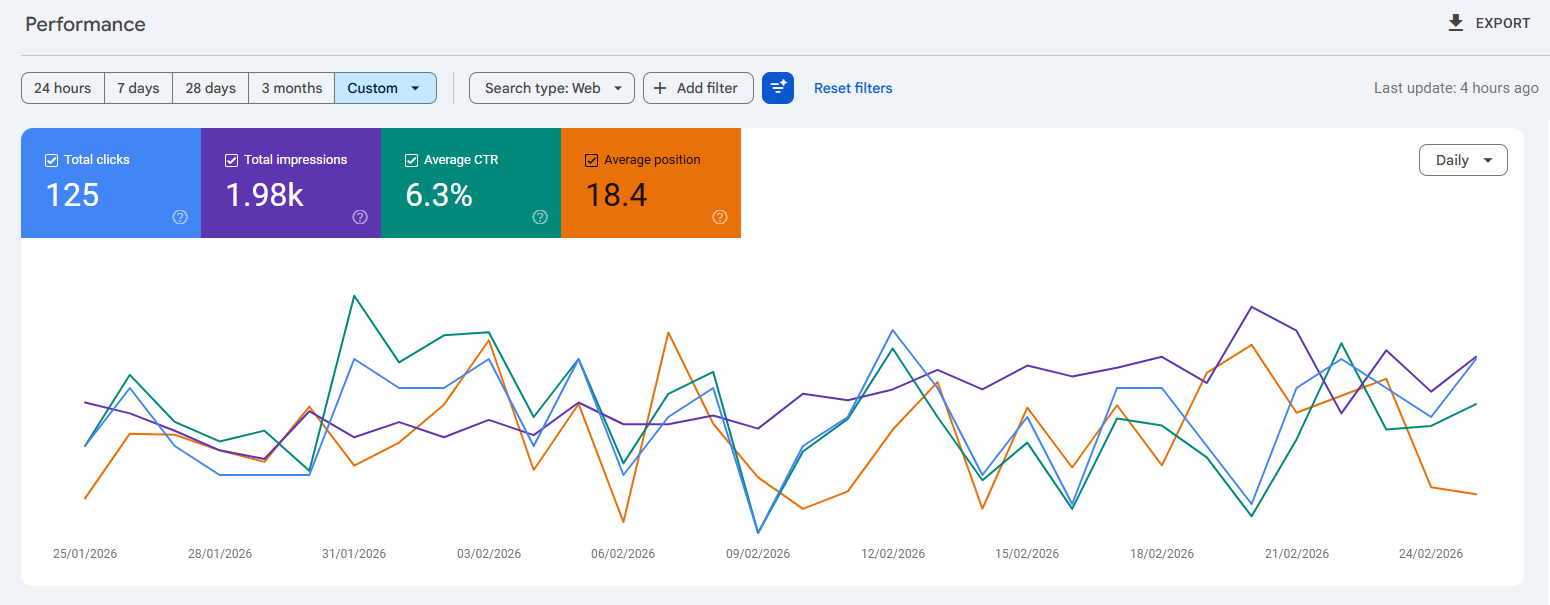The width and height of the screenshot is (1550, 605).
Task: Click the Add filter button
Action: [698, 88]
